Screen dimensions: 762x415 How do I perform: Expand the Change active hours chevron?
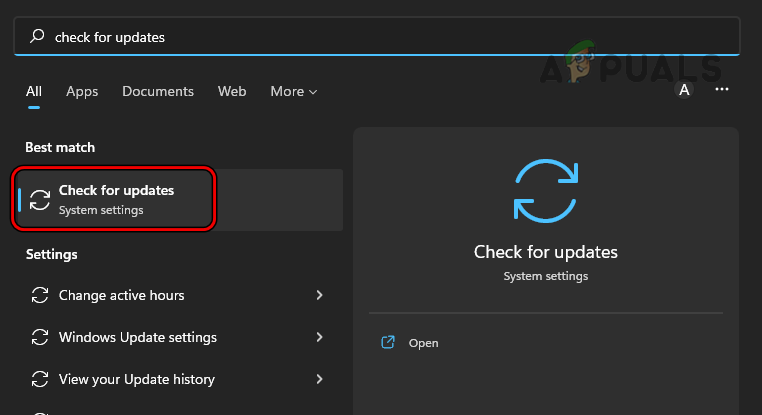(319, 296)
